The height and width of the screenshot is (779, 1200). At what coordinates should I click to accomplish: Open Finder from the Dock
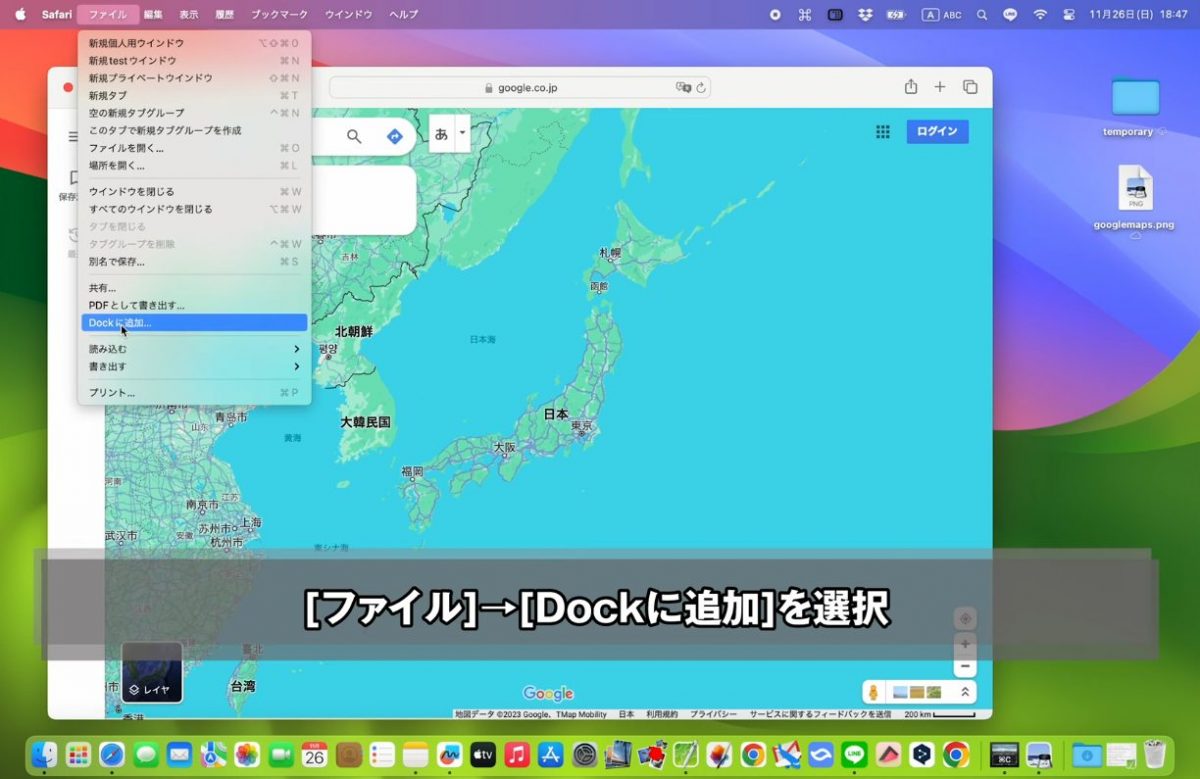[44, 755]
